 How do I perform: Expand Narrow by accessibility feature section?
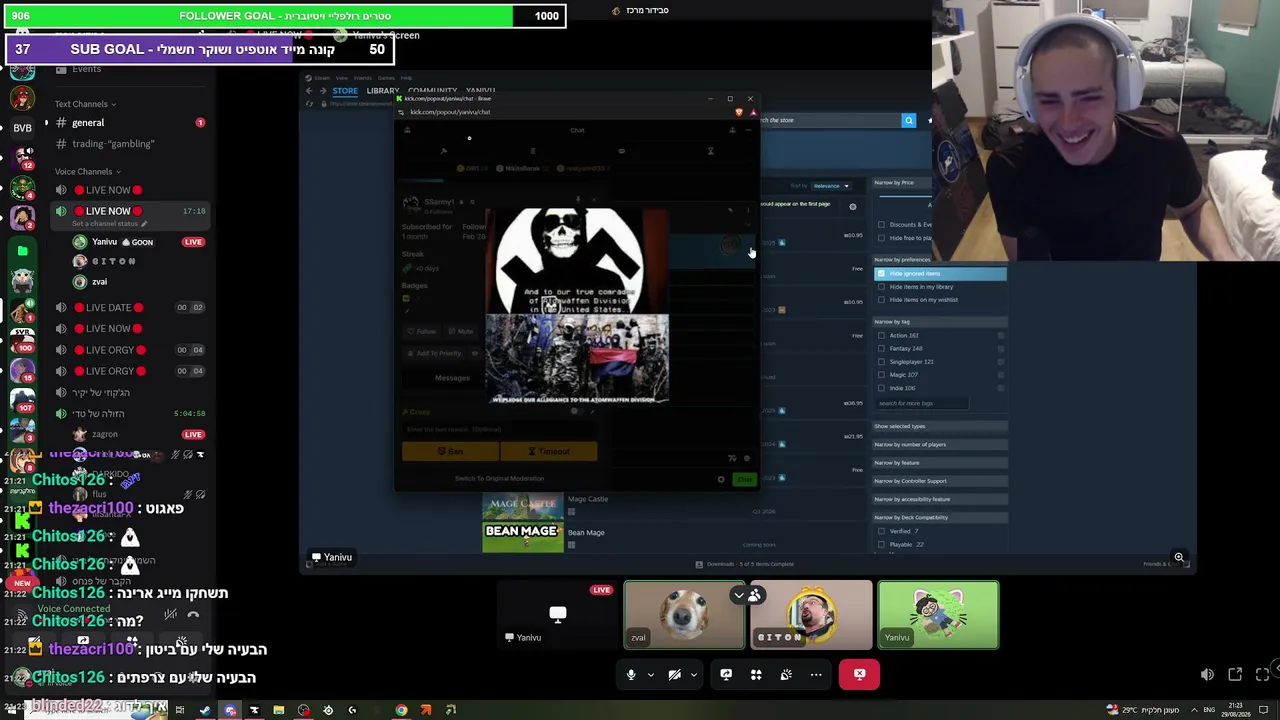940,499
